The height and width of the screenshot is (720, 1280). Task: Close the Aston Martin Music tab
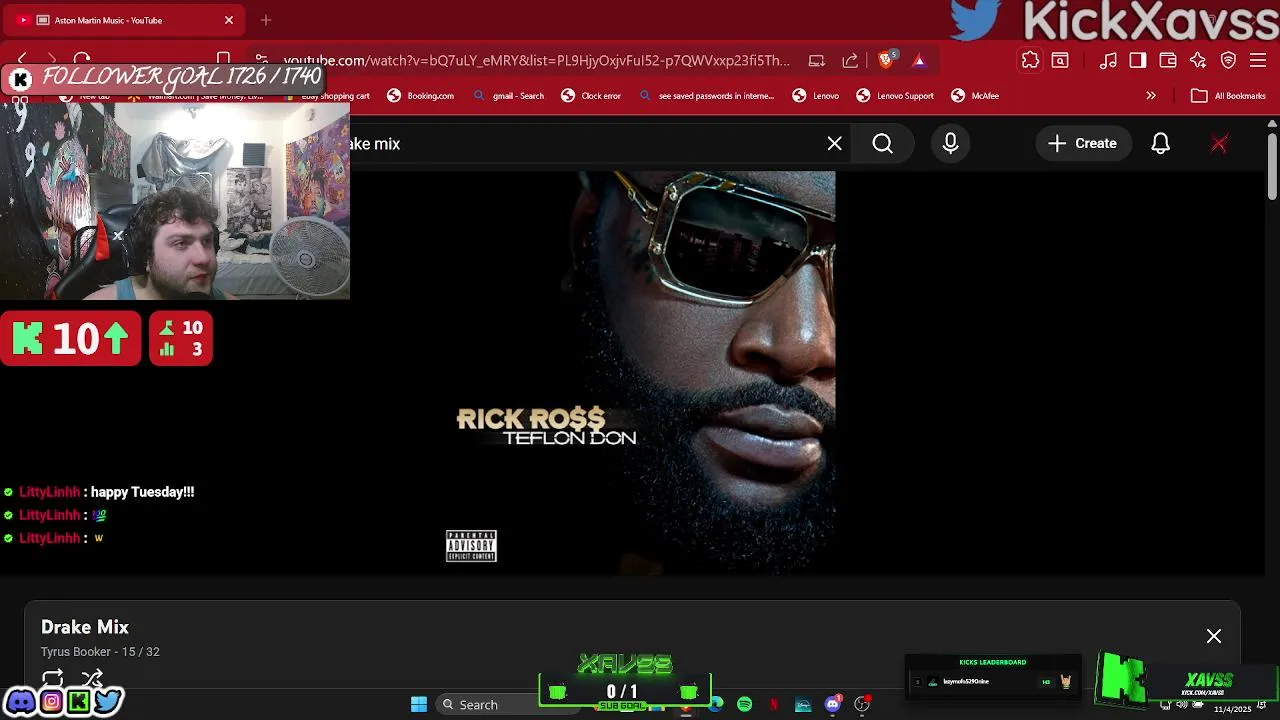229,20
